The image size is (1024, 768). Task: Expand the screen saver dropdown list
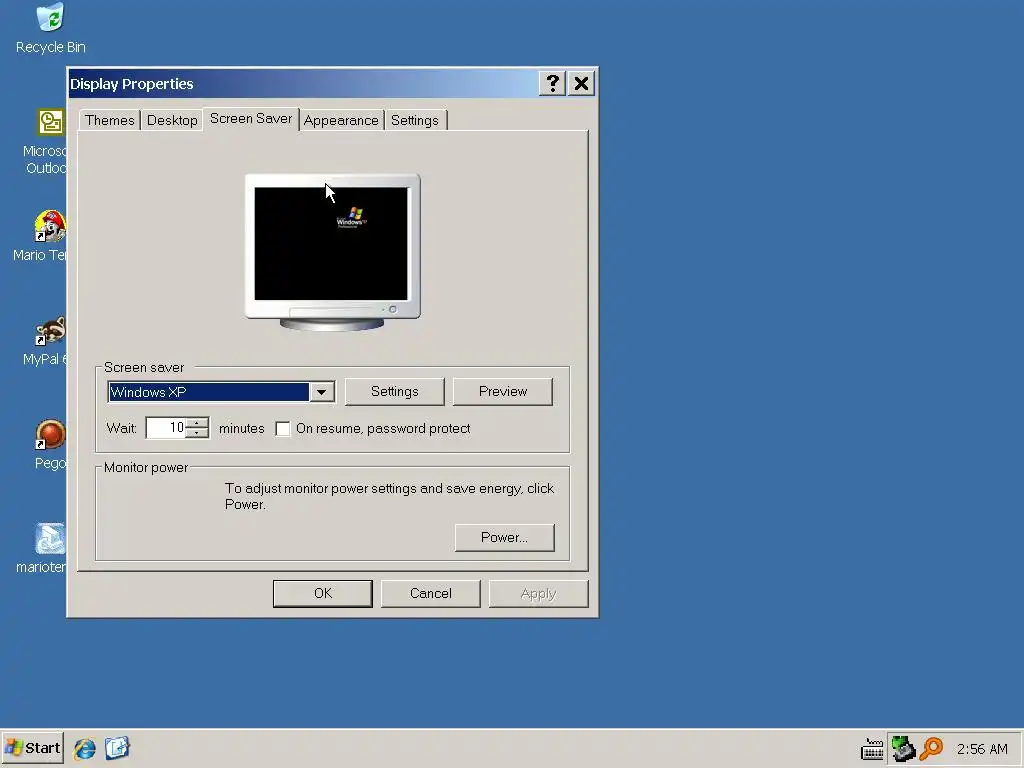321,392
